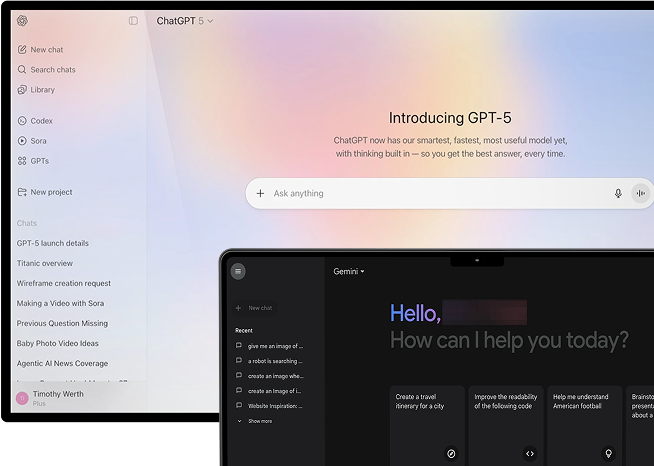Start a new chat in ChatGPT
The width and height of the screenshot is (654, 466).
click(46, 49)
